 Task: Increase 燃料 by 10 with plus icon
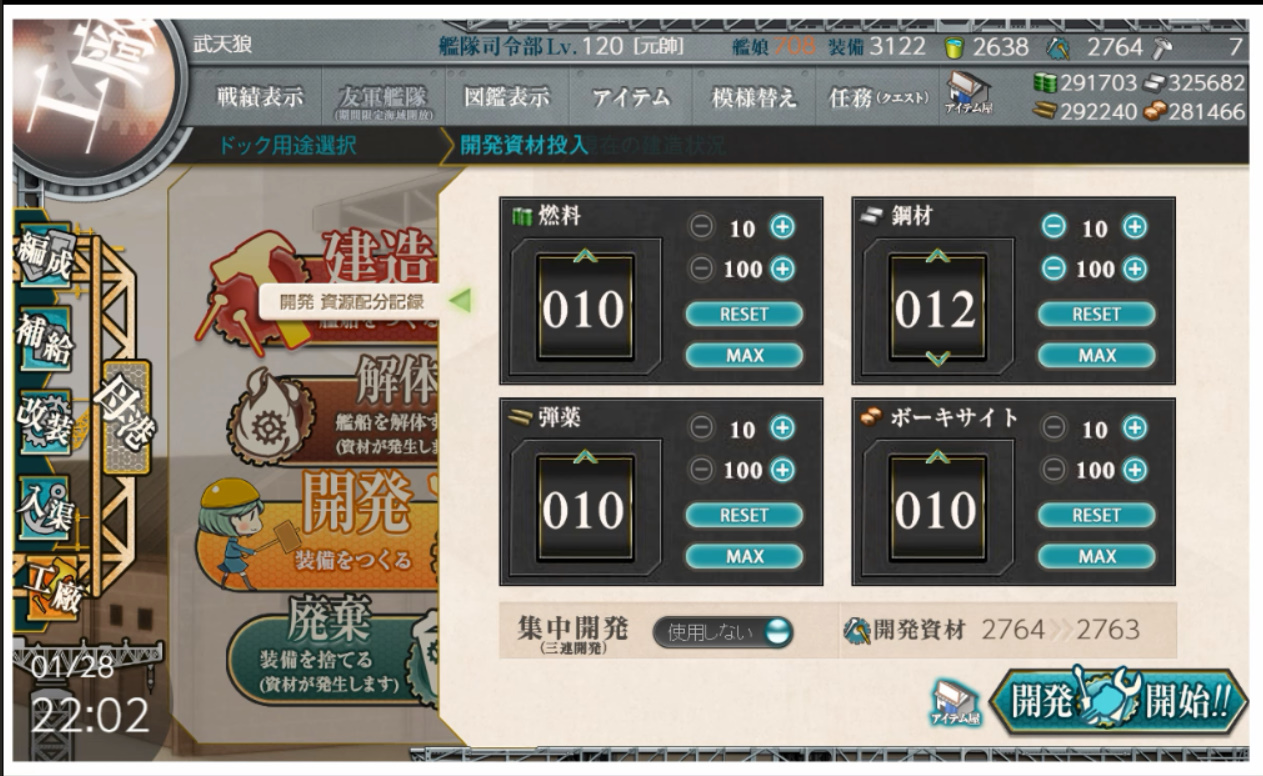pyautogui.click(x=782, y=227)
